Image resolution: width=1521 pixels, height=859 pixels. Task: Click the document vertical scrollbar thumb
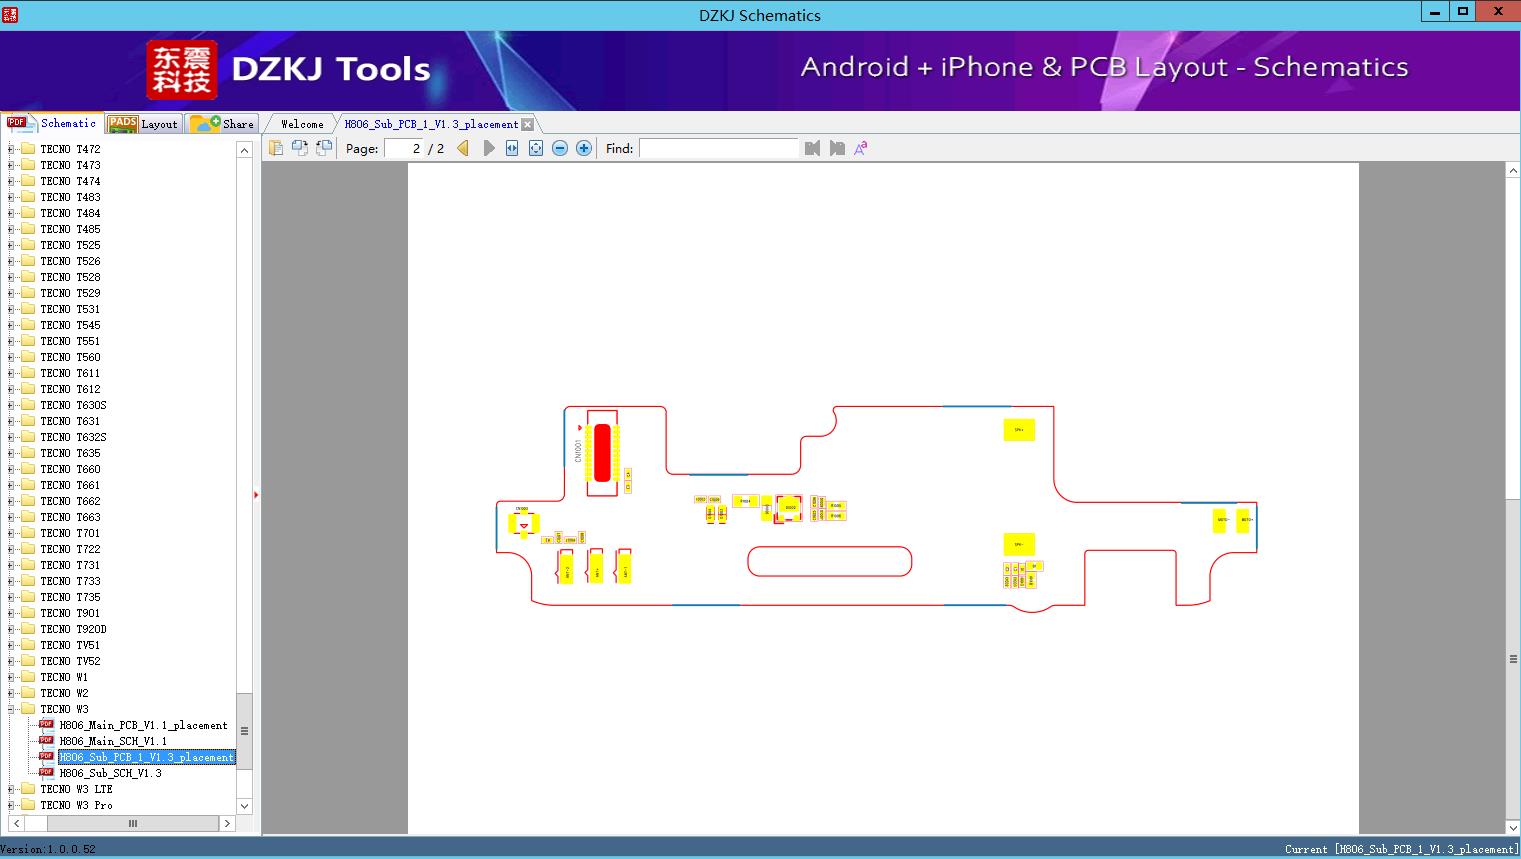(x=1513, y=659)
